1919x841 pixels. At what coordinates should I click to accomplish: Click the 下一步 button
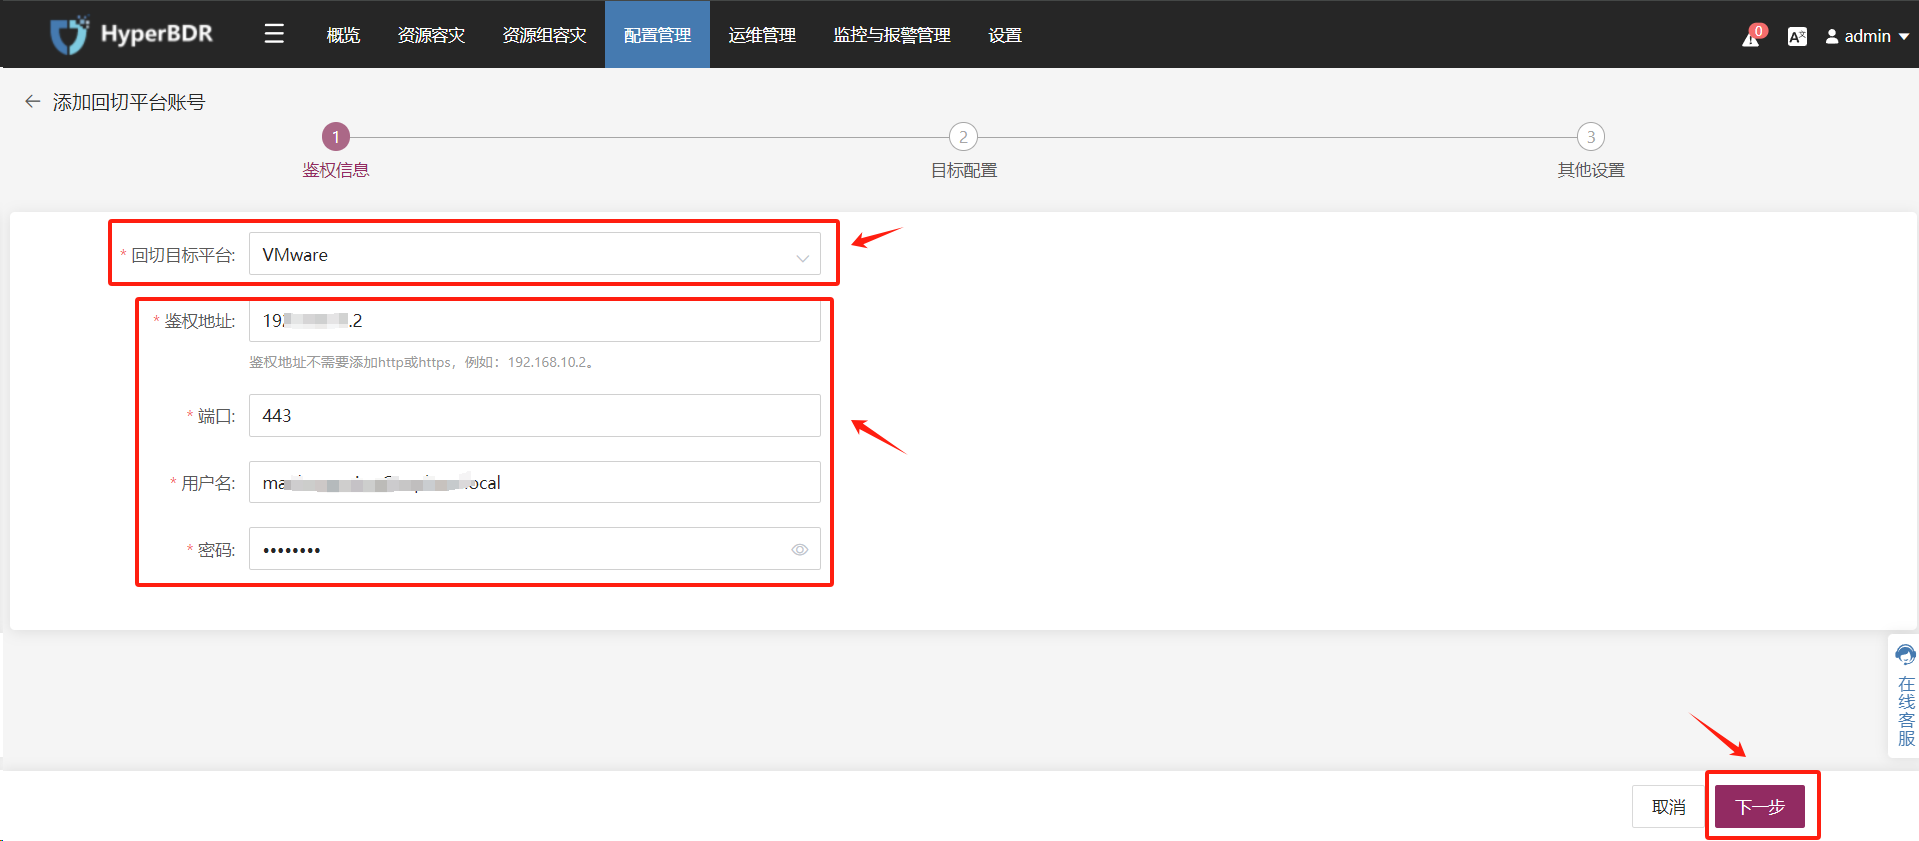(x=1760, y=807)
